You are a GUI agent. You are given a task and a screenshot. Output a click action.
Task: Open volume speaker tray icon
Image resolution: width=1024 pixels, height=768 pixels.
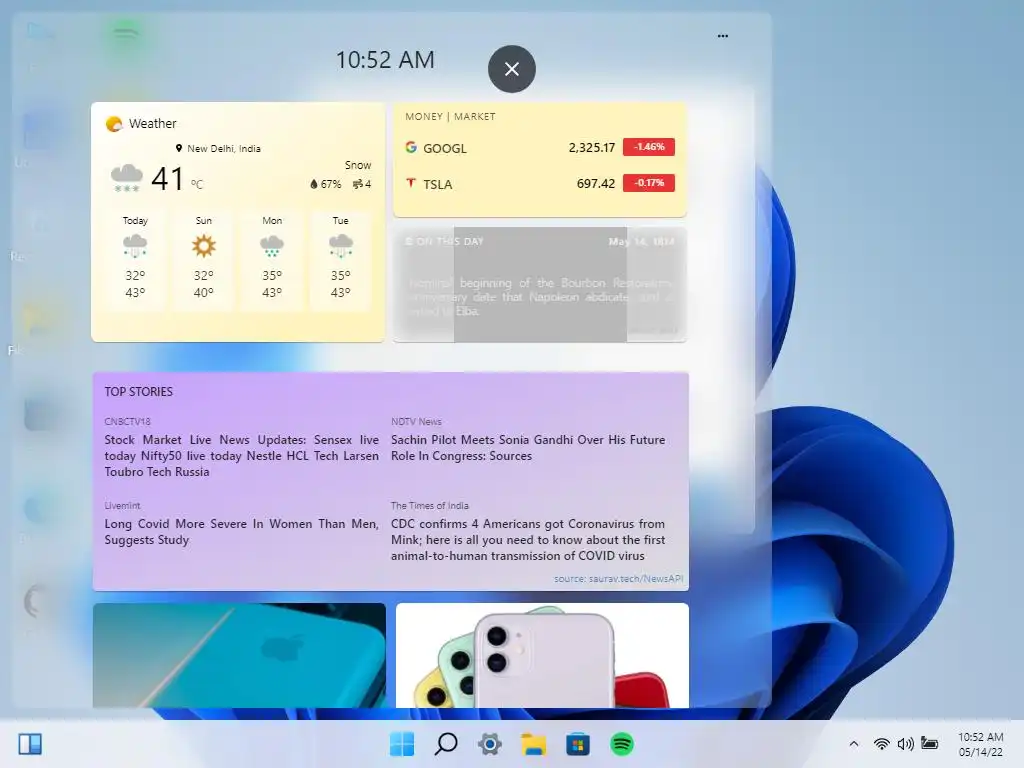pos(906,744)
